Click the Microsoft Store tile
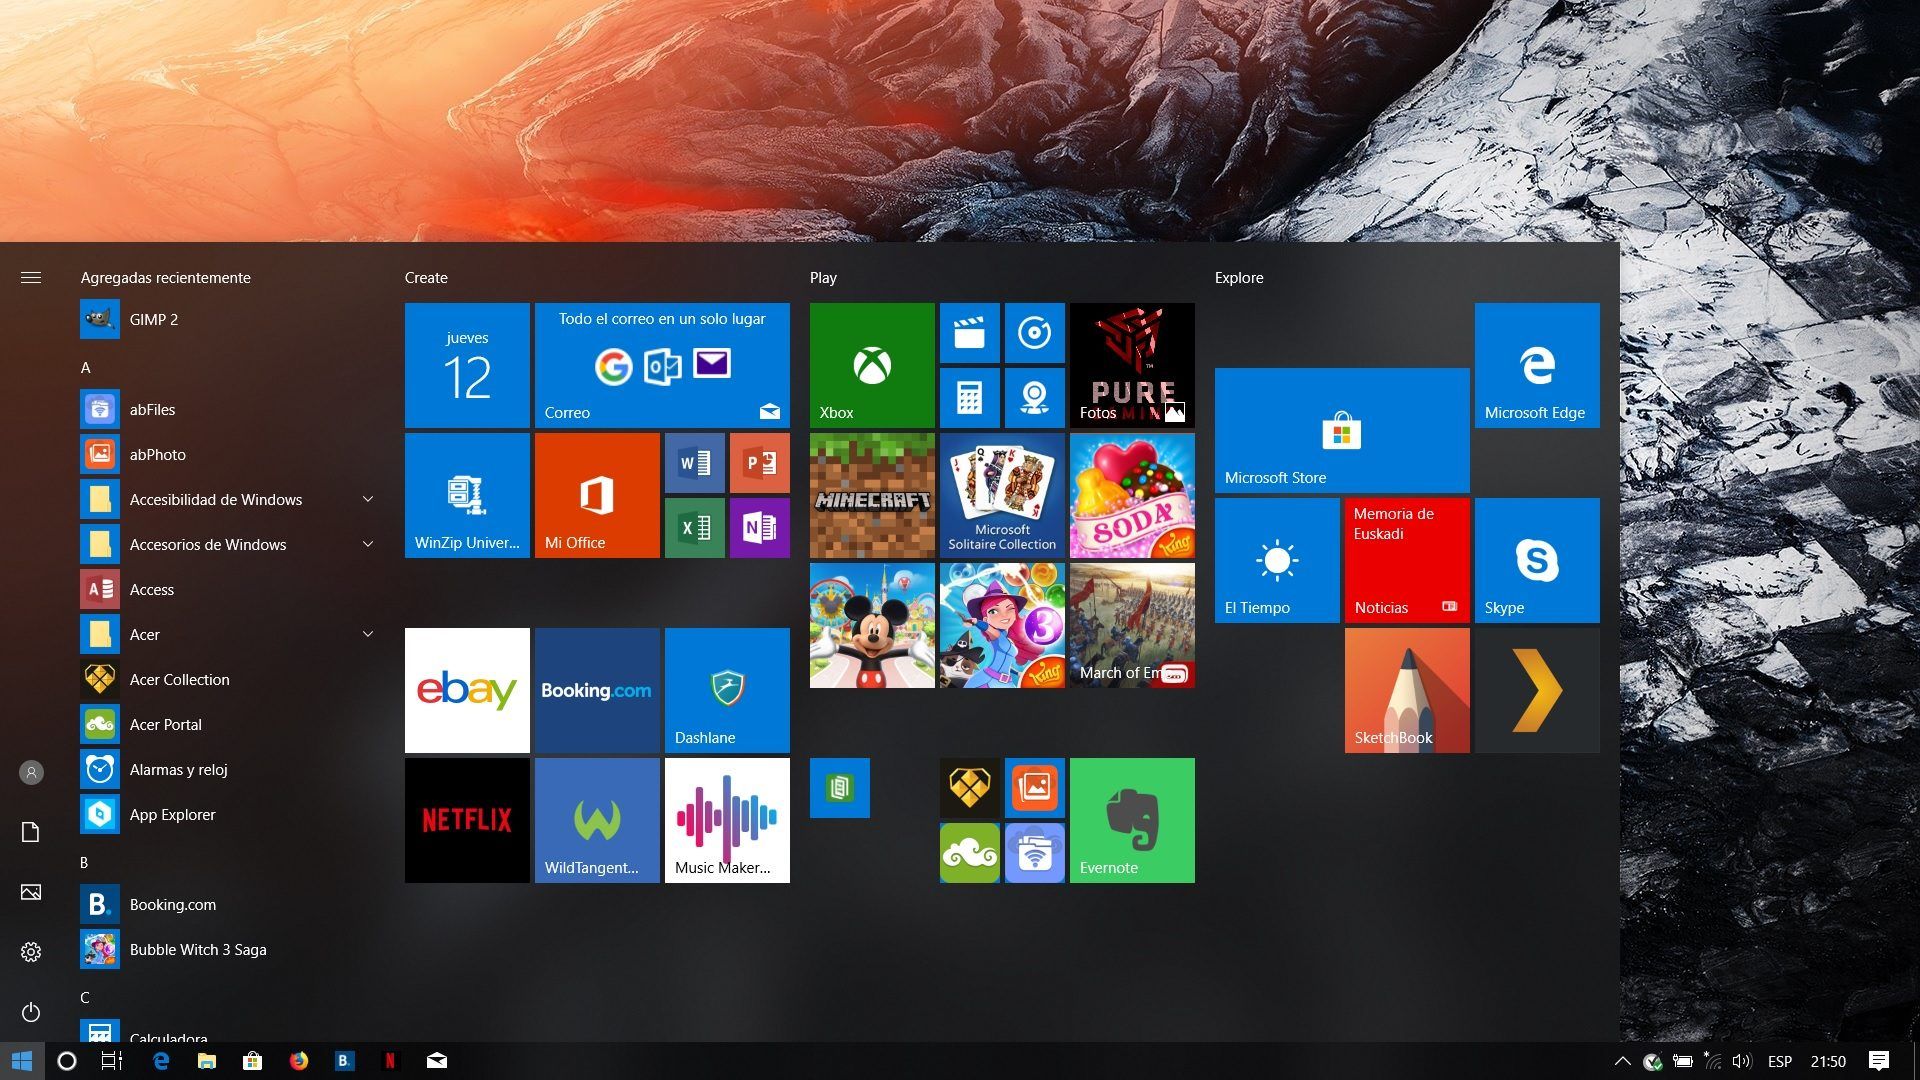The width and height of the screenshot is (1920, 1080). click(x=1342, y=430)
